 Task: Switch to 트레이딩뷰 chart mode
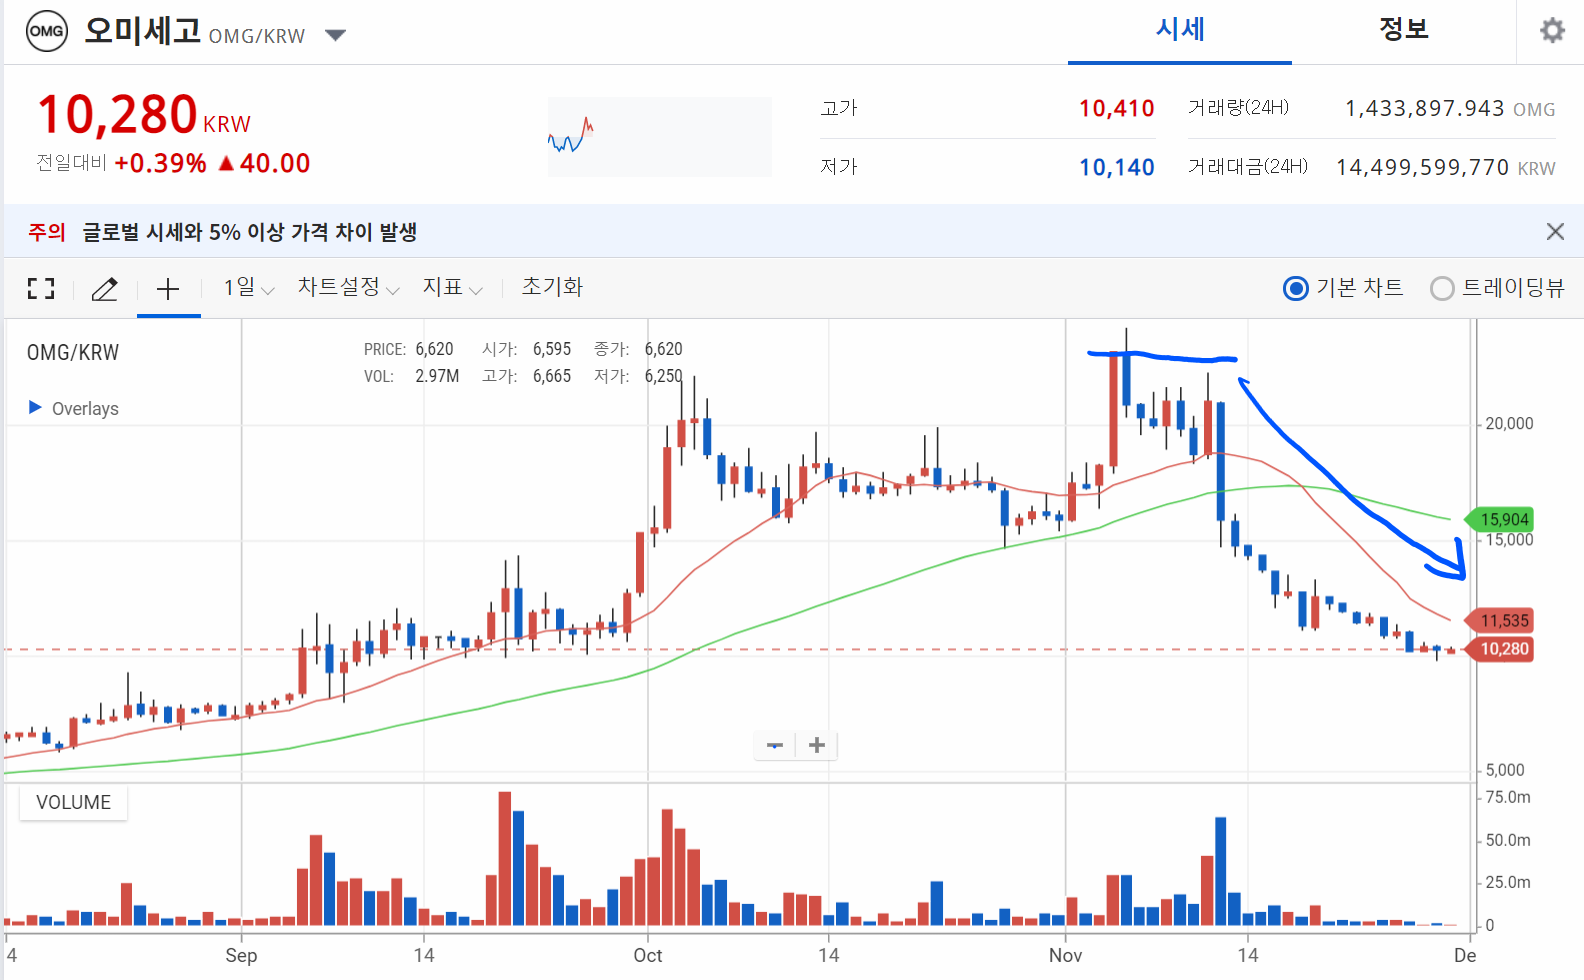[1497, 288]
